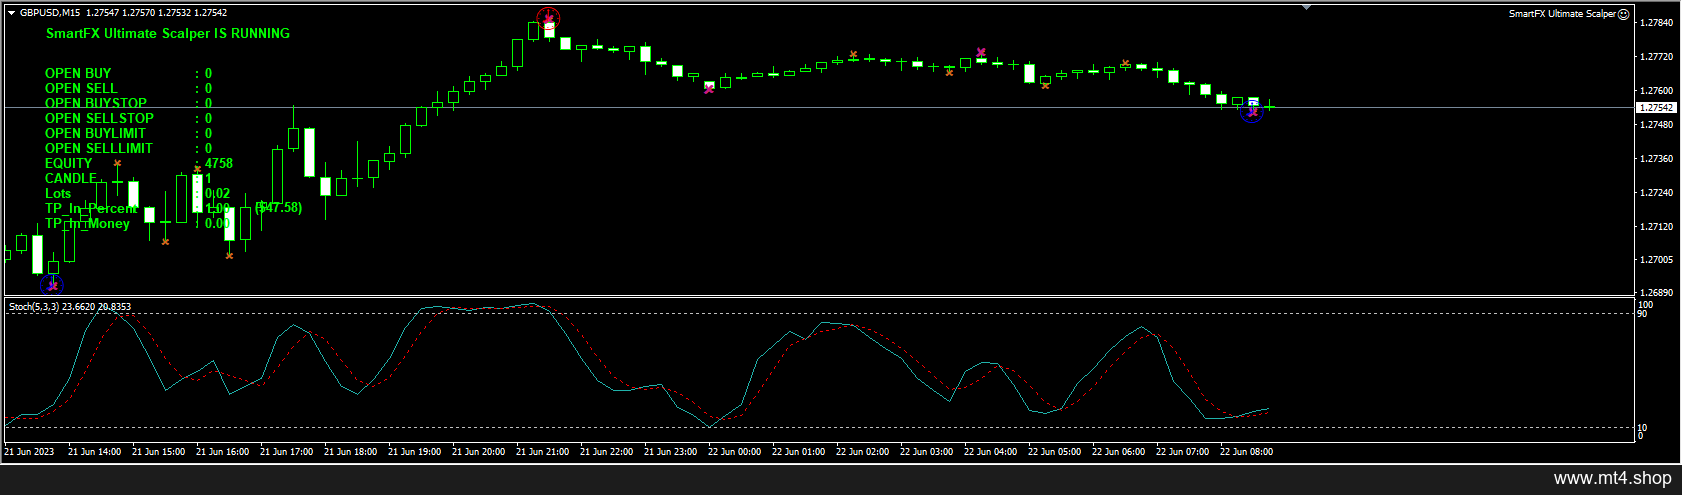Click the 'OPEN BUY' label
Image resolution: width=1682 pixels, height=495 pixels.
(x=78, y=73)
